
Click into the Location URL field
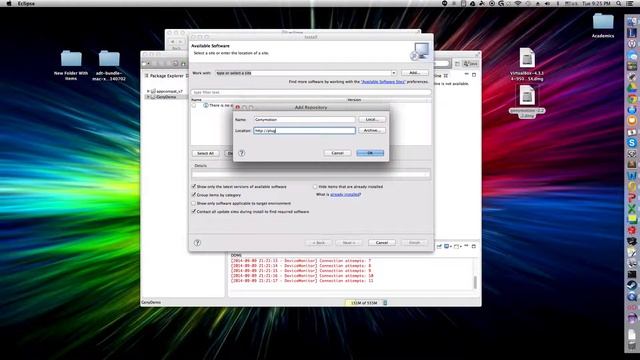(304, 131)
